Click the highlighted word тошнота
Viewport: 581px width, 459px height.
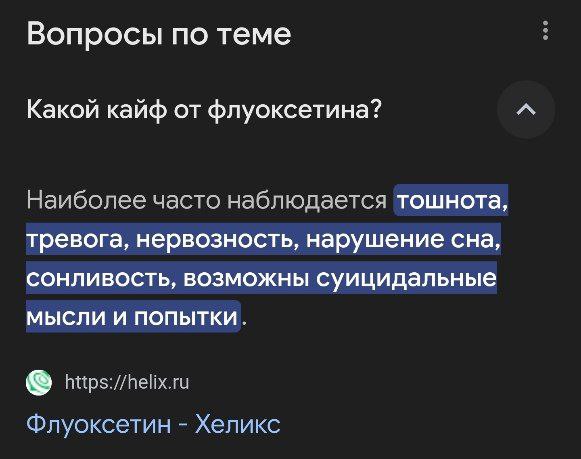click(x=452, y=200)
